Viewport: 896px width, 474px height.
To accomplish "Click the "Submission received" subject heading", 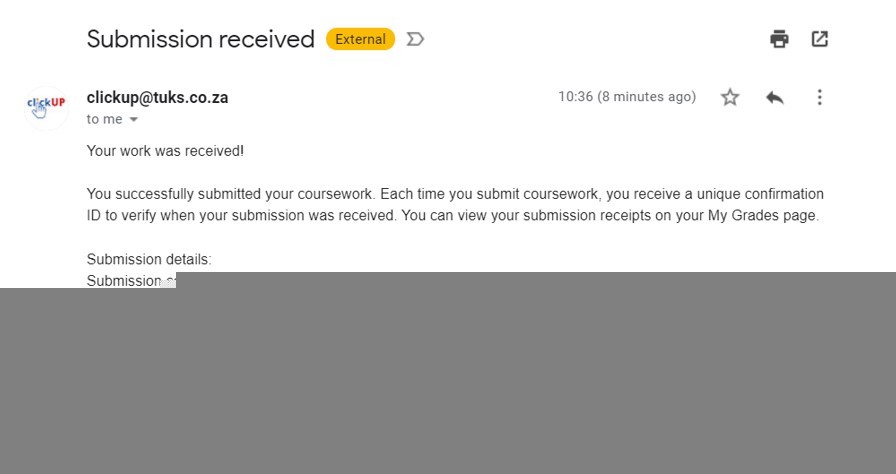I will (200, 39).
